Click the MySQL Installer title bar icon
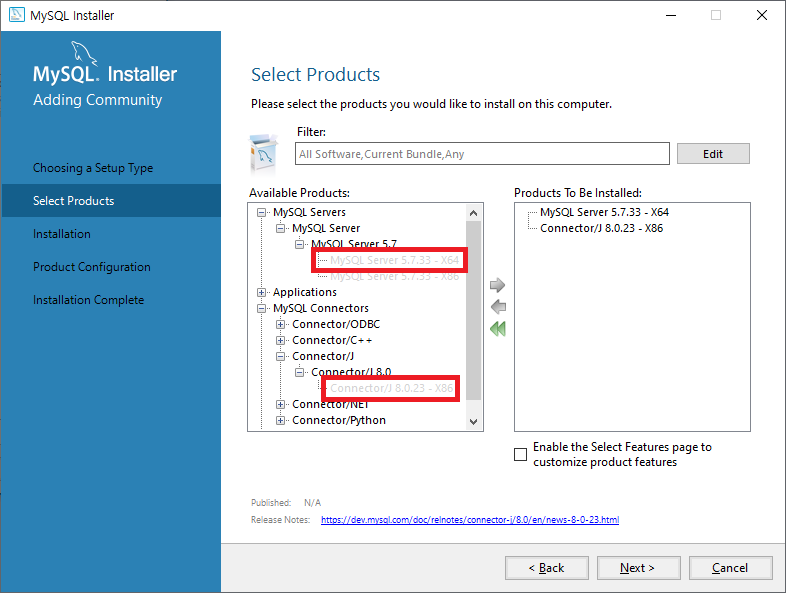 [x=17, y=15]
